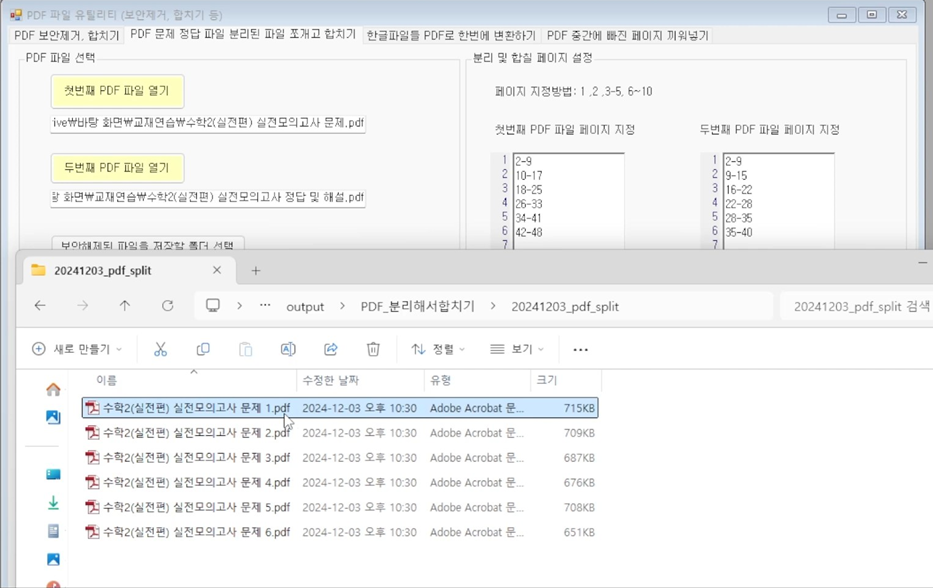Go up one folder with Up arrow
933x588 pixels.
coord(125,306)
